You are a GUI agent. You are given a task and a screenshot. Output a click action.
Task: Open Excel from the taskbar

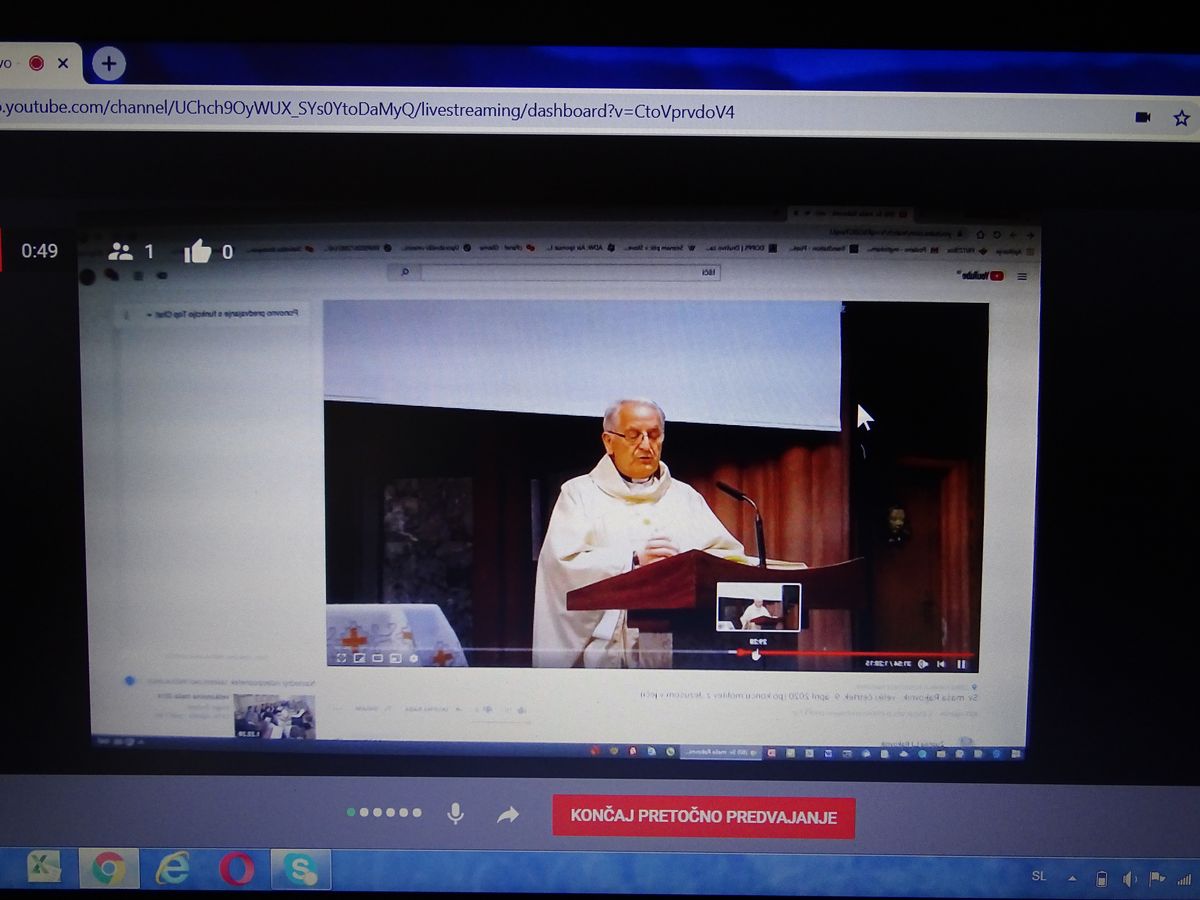click(x=44, y=867)
